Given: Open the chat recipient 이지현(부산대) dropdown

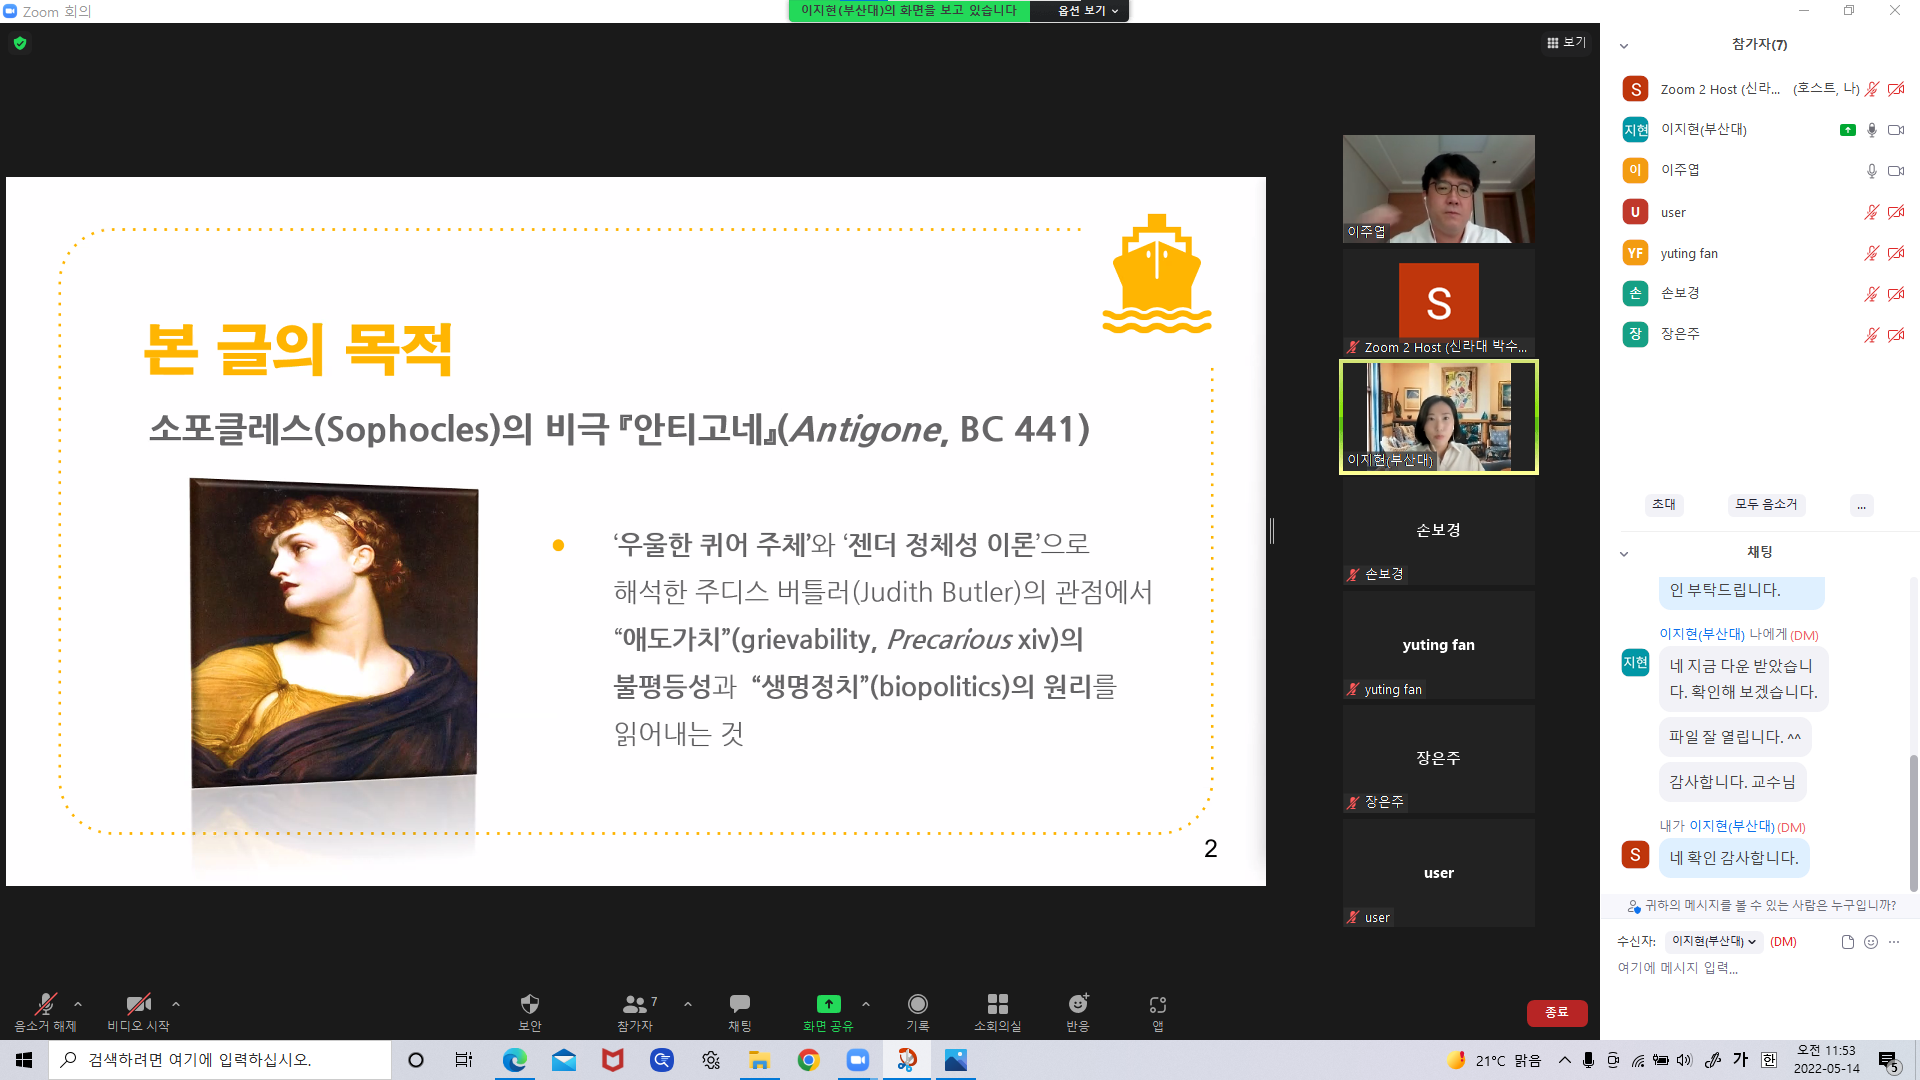Looking at the screenshot, I should [x=1713, y=942].
